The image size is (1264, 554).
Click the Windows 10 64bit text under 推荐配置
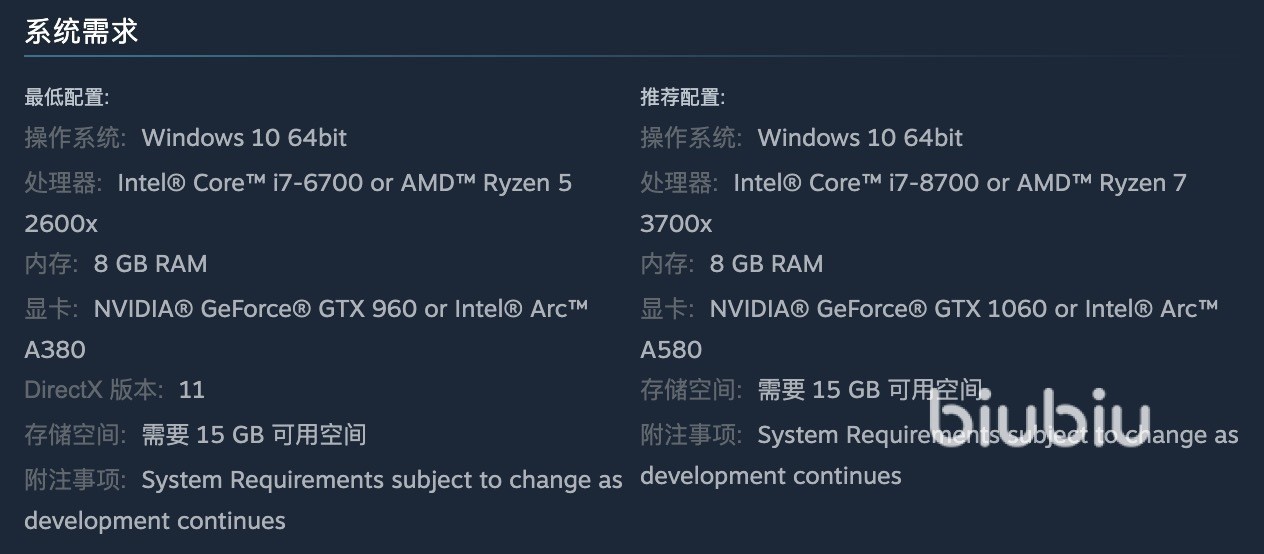(860, 137)
